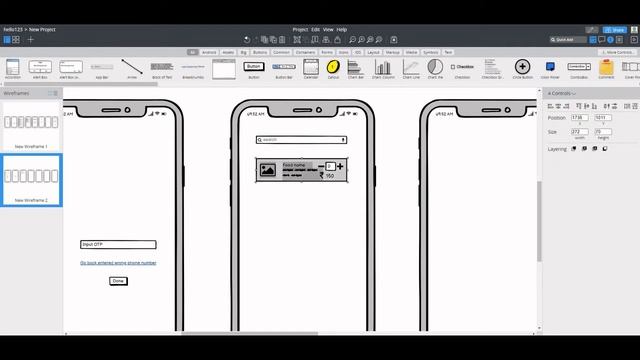Image resolution: width=640 pixels, height=360 pixels.
Task: Click the send to back layering icon
Action: [605, 149]
